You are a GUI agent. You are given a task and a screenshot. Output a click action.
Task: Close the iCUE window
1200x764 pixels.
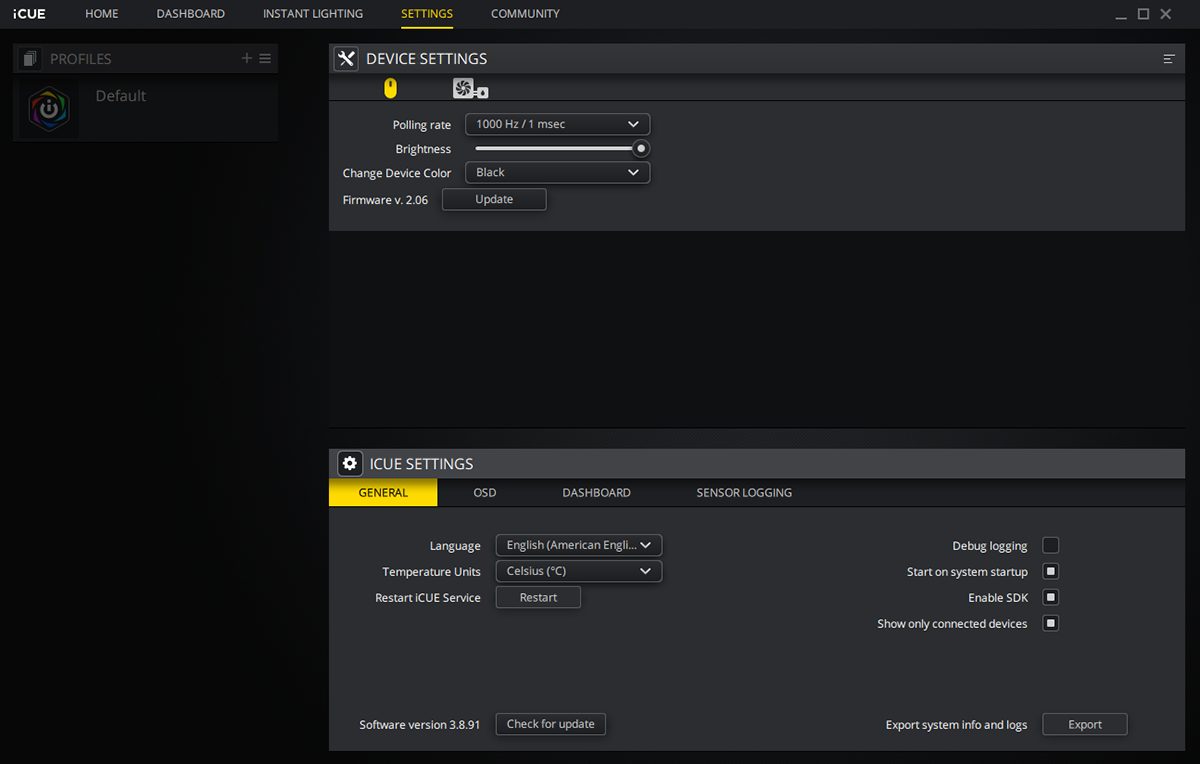click(x=1165, y=14)
